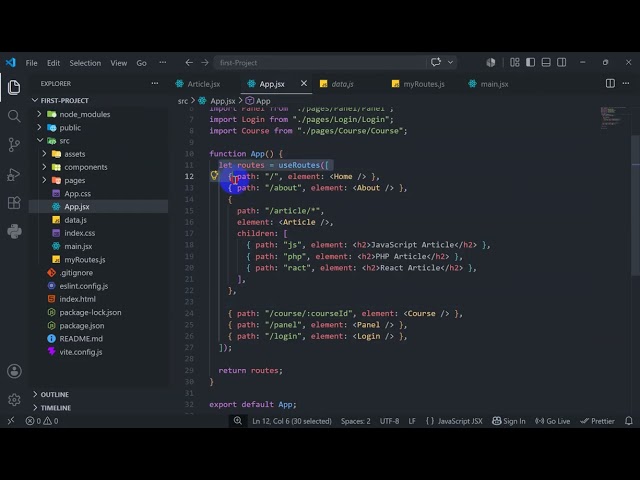Click the Copilot chat icon in title bar
Image resolution: width=640 pixels, height=480 pixels.
436,62
